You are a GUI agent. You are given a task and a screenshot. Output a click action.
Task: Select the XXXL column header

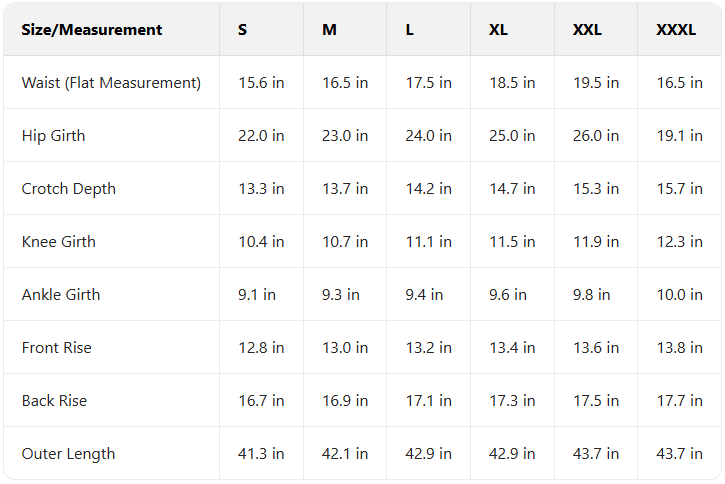pos(676,30)
